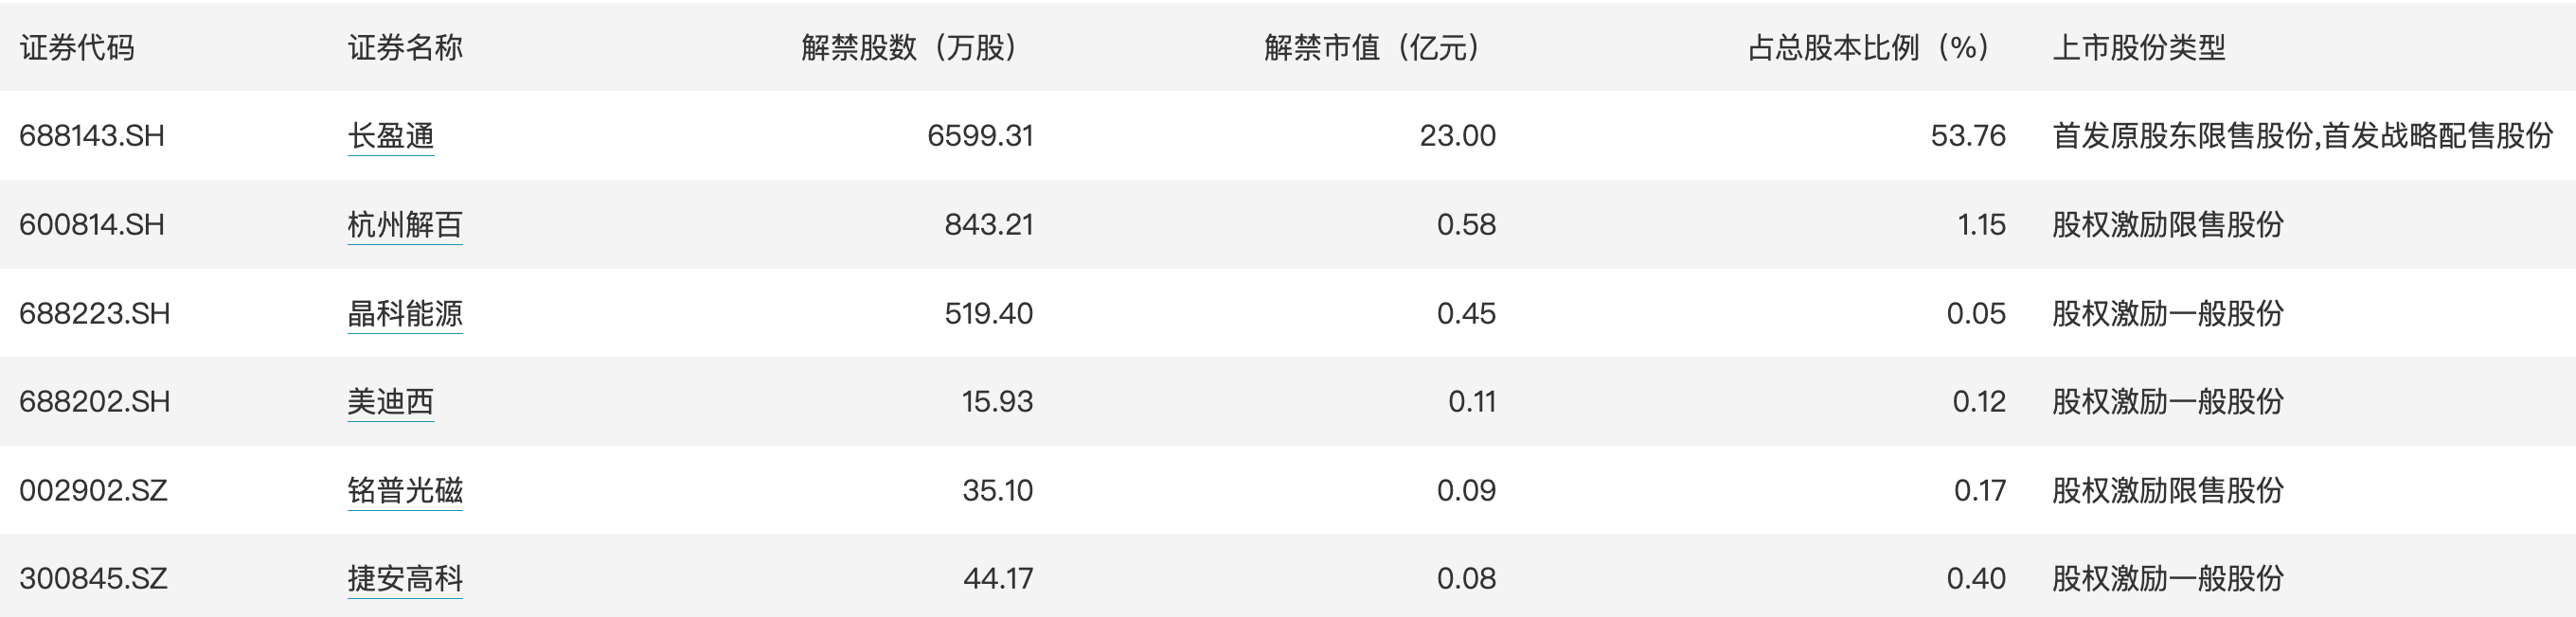The width and height of the screenshot is (2576, 617).
Task: Click the 53.76 share ratio value
Action: point(1967,136)
